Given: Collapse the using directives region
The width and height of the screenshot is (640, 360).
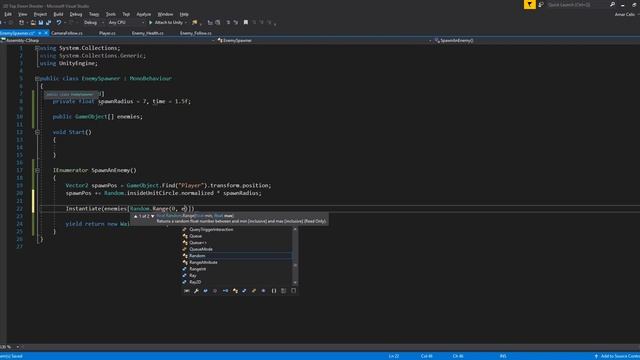Looking at the screenshot, I should (x=37, y=48).
